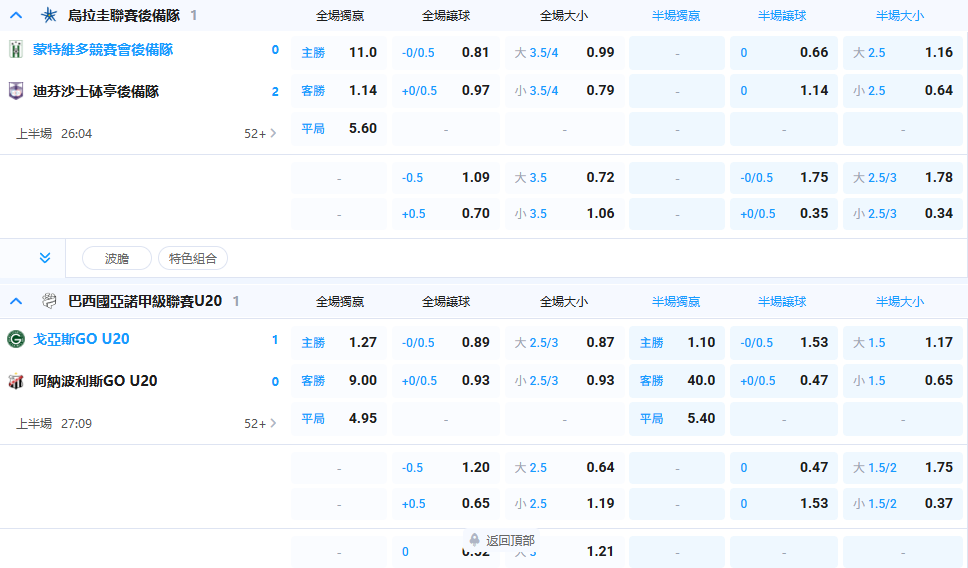Select the 波膽 tab
Viewport: 968px width, 568px height.
point(117,258)
